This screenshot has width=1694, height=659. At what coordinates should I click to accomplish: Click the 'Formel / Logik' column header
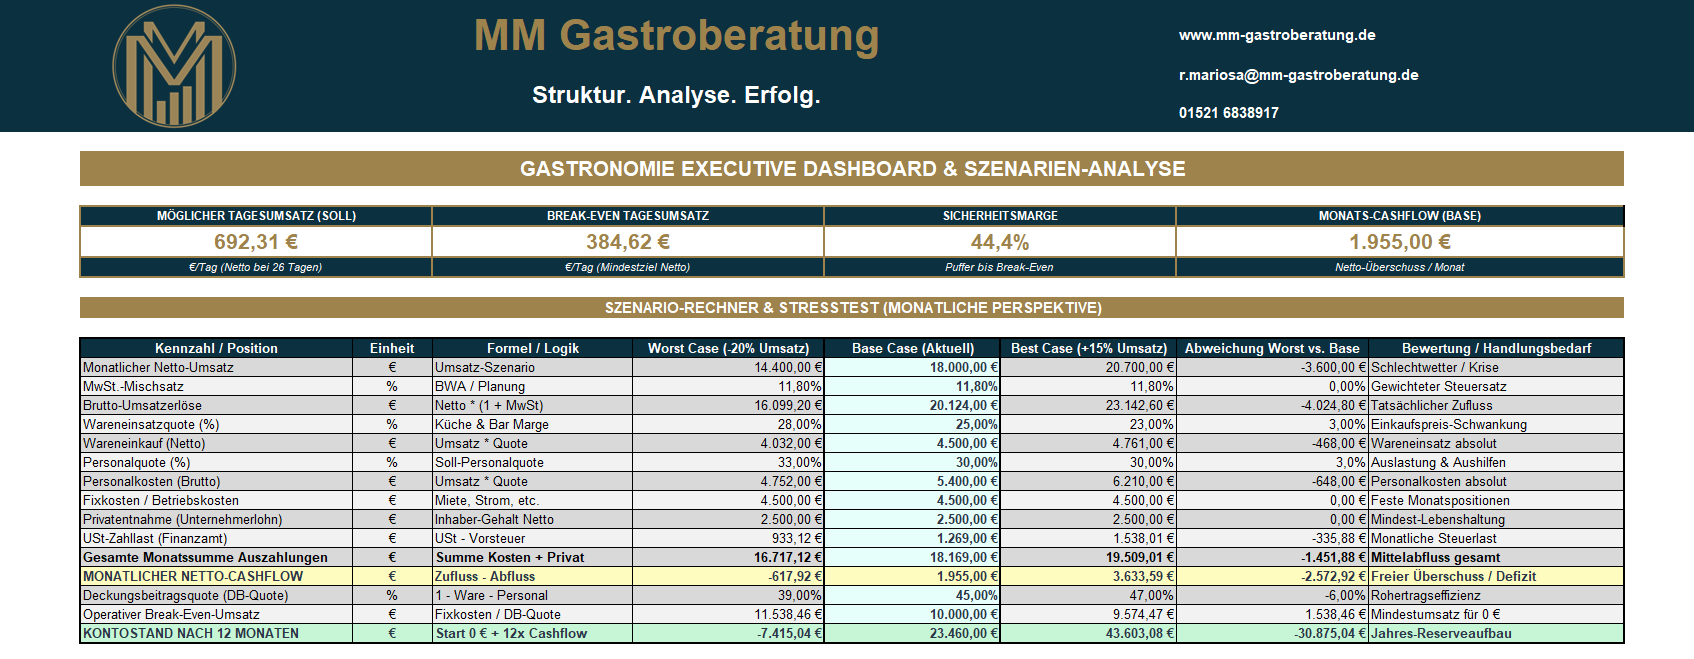click(533, 348)
